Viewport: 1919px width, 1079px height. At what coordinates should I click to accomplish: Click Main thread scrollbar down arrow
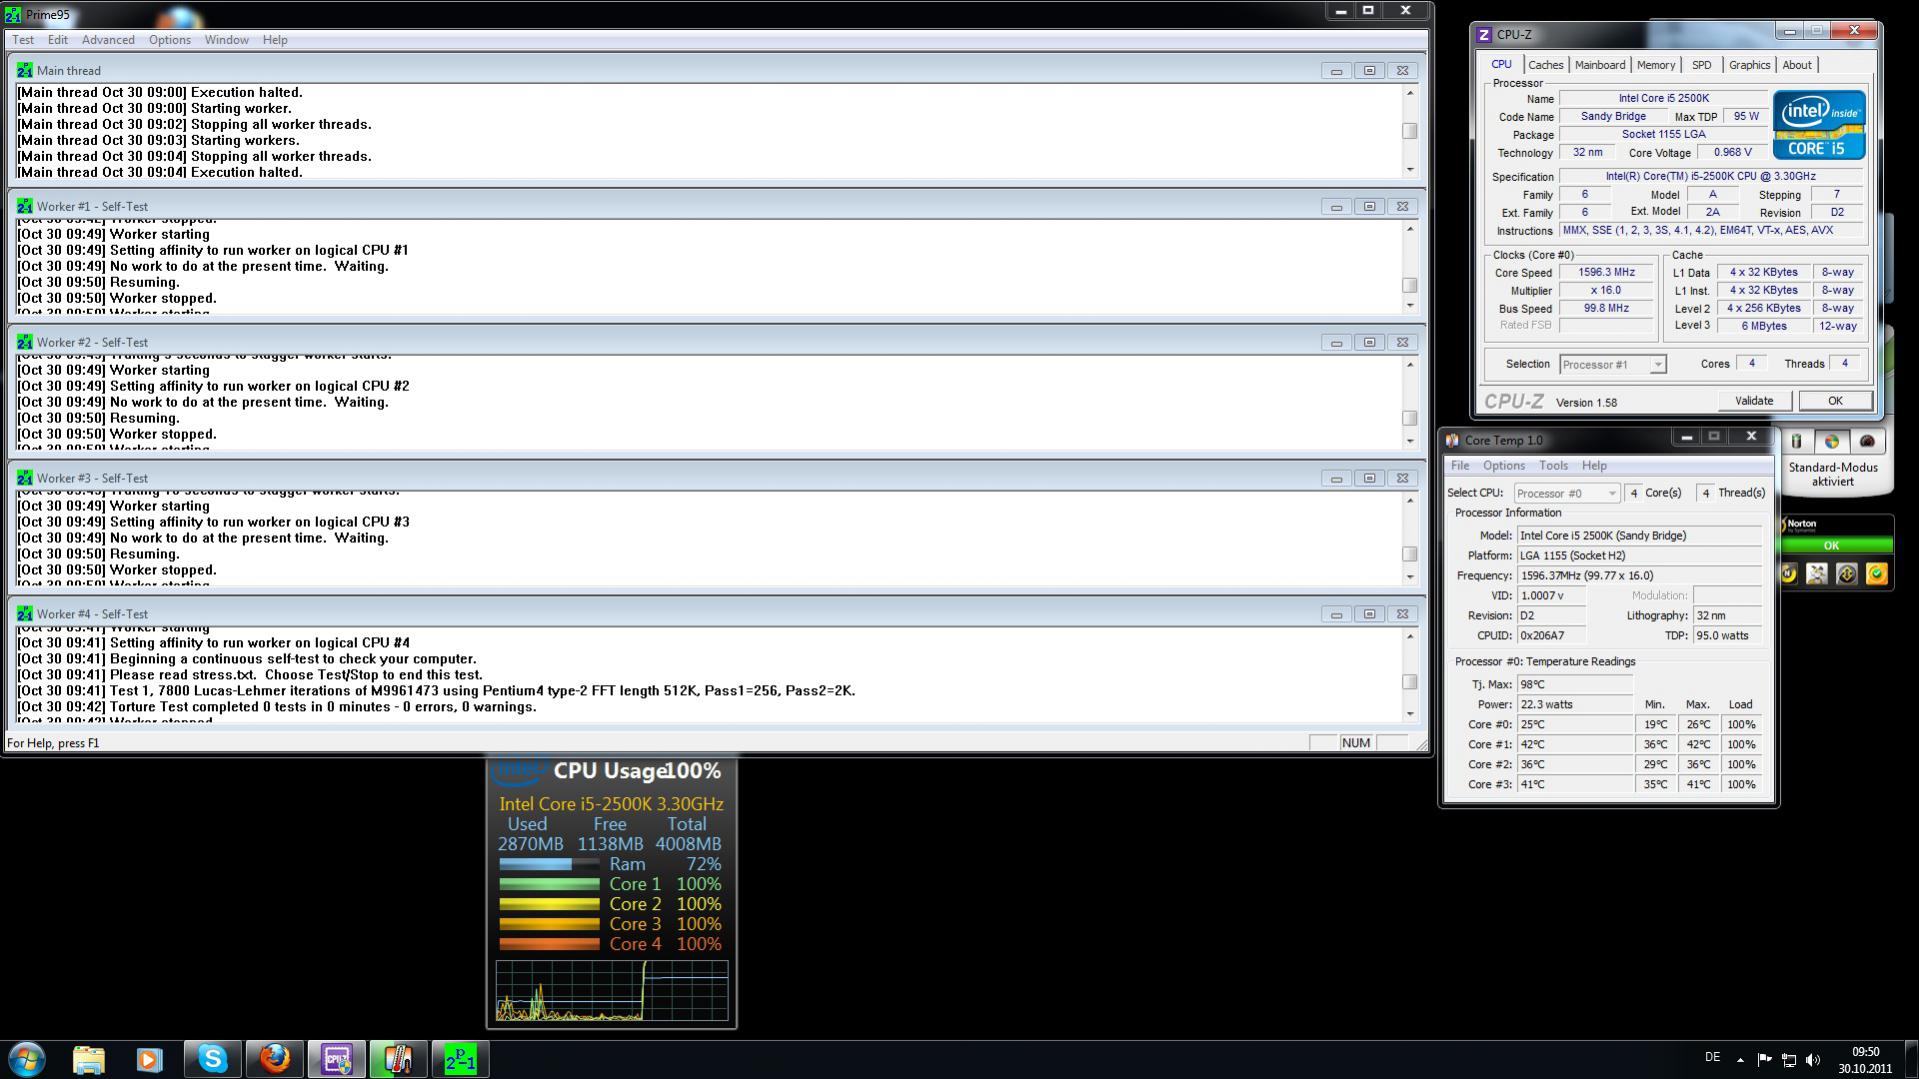point(1410,169)
